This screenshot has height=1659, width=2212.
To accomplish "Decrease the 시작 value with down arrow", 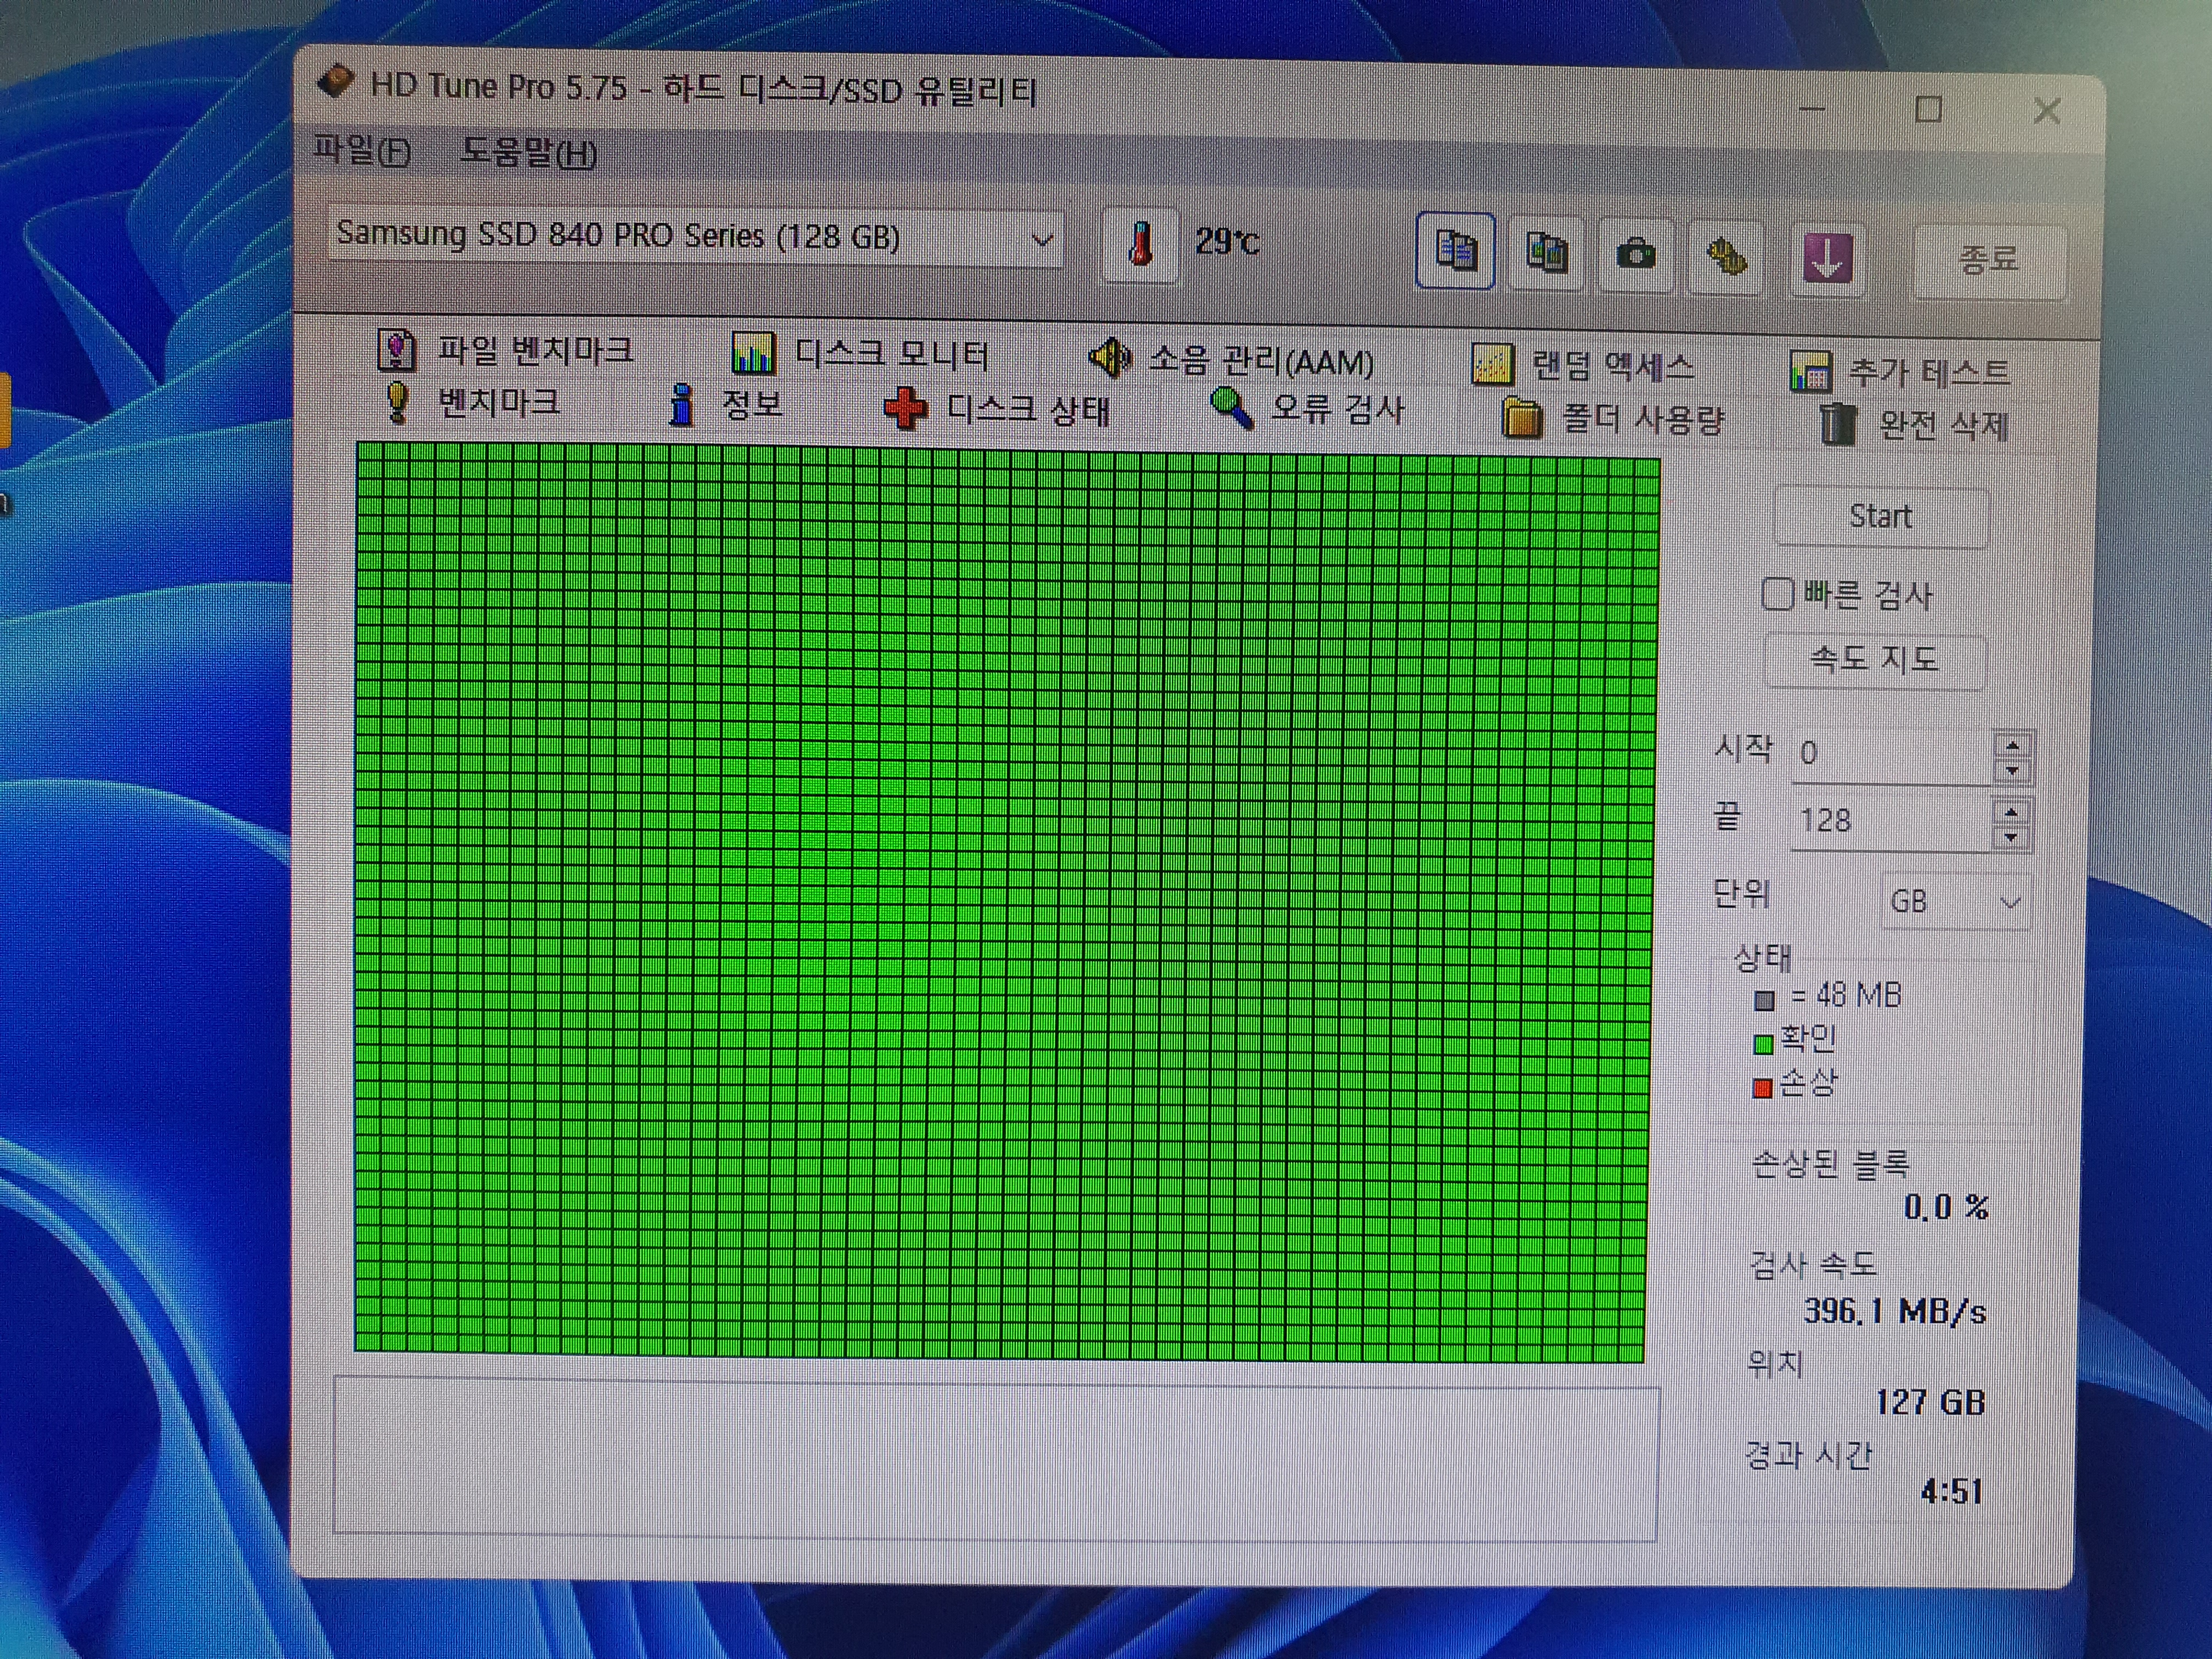I will tap(2012, 771).
